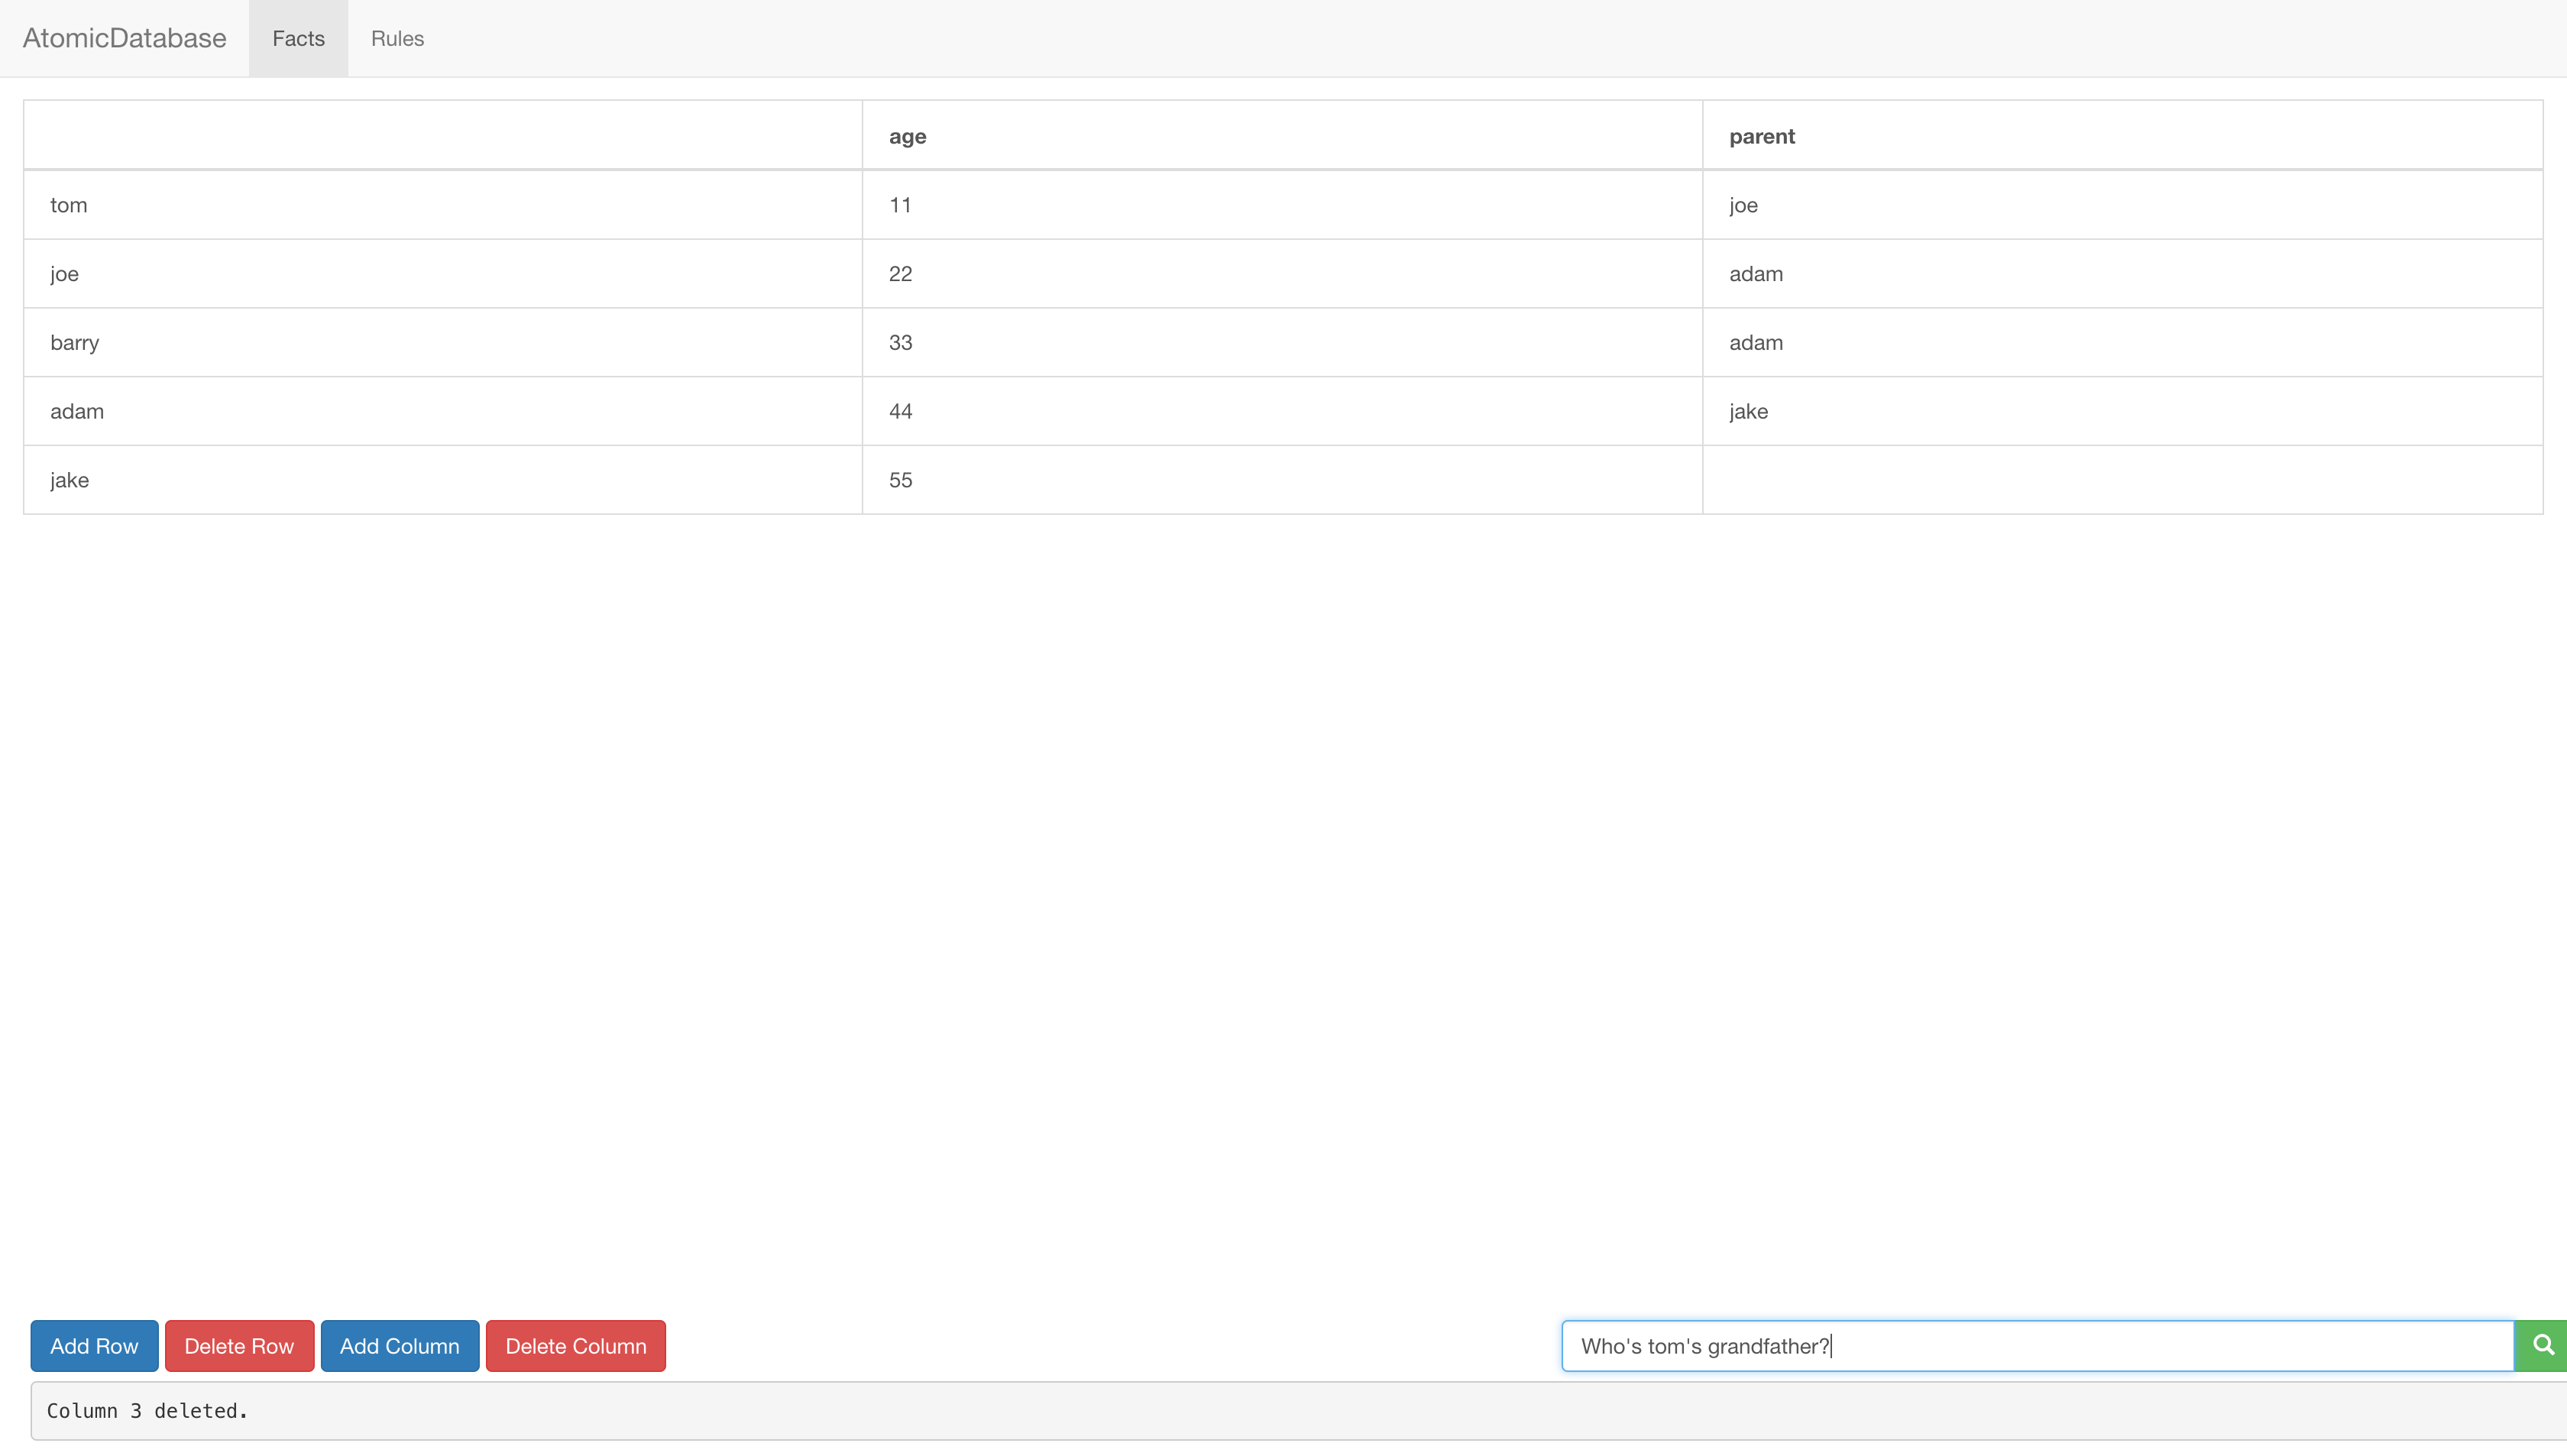The image size is (2567, 1456).
Task: Click the Delete Column button
Action: [575, 1346]
